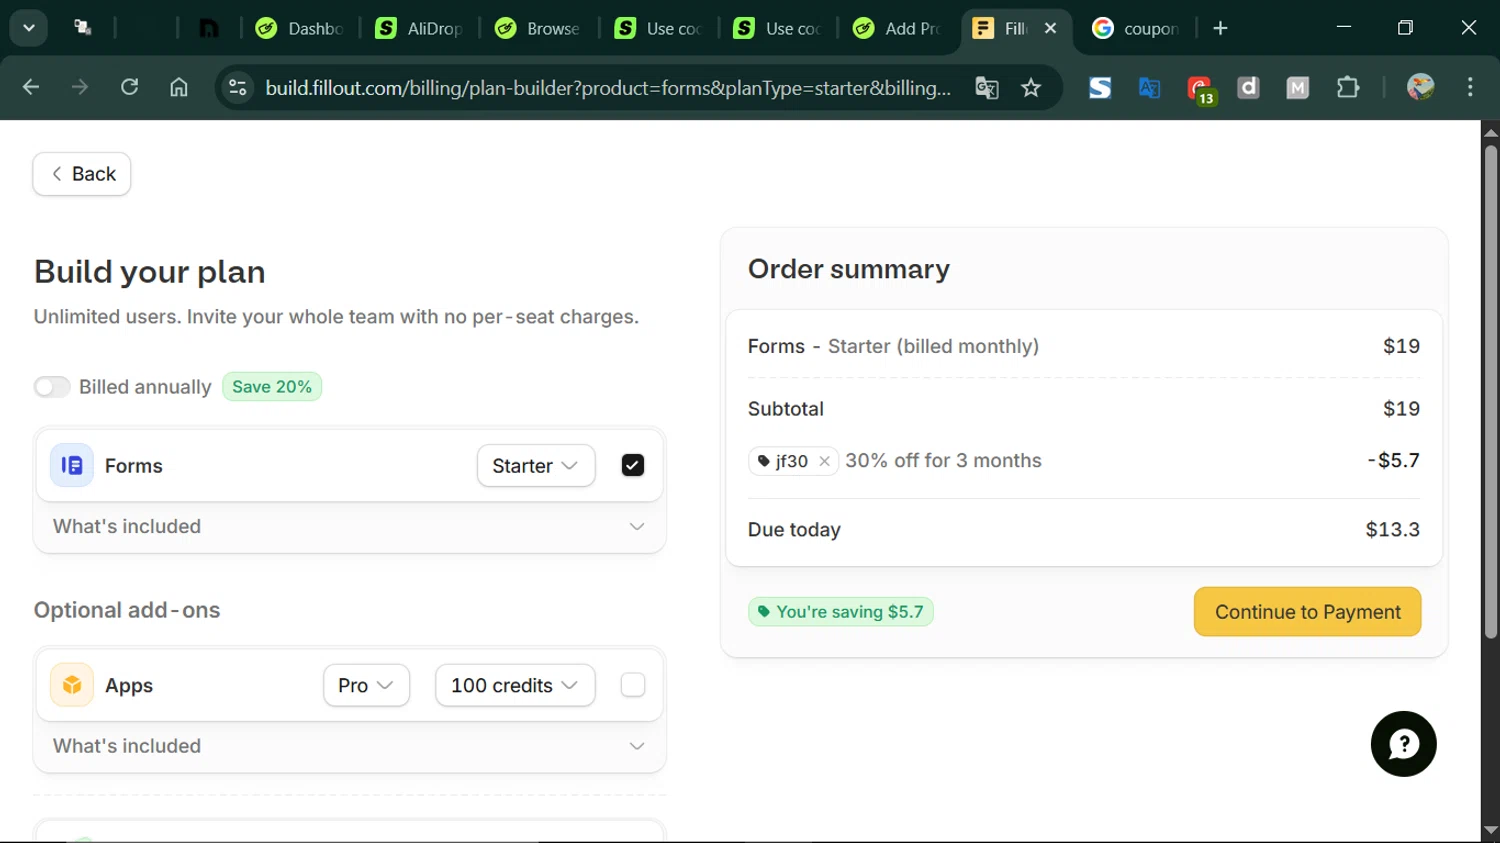
Task: Open the pinned tab with devices icon
Action: [x=83, y=28]
